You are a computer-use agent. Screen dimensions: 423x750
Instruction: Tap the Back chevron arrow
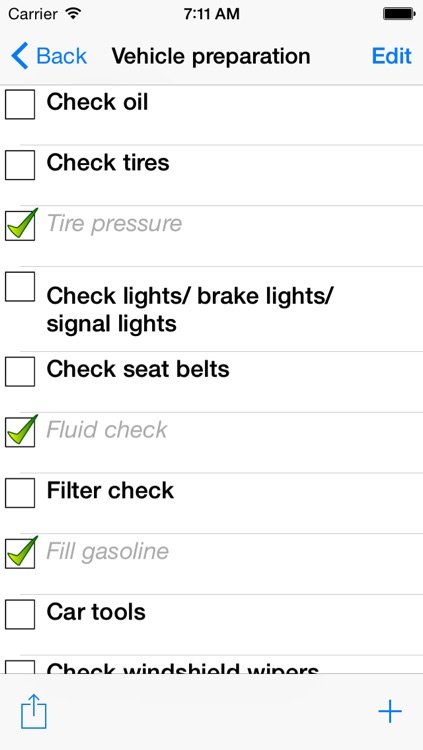pos(20,55)
